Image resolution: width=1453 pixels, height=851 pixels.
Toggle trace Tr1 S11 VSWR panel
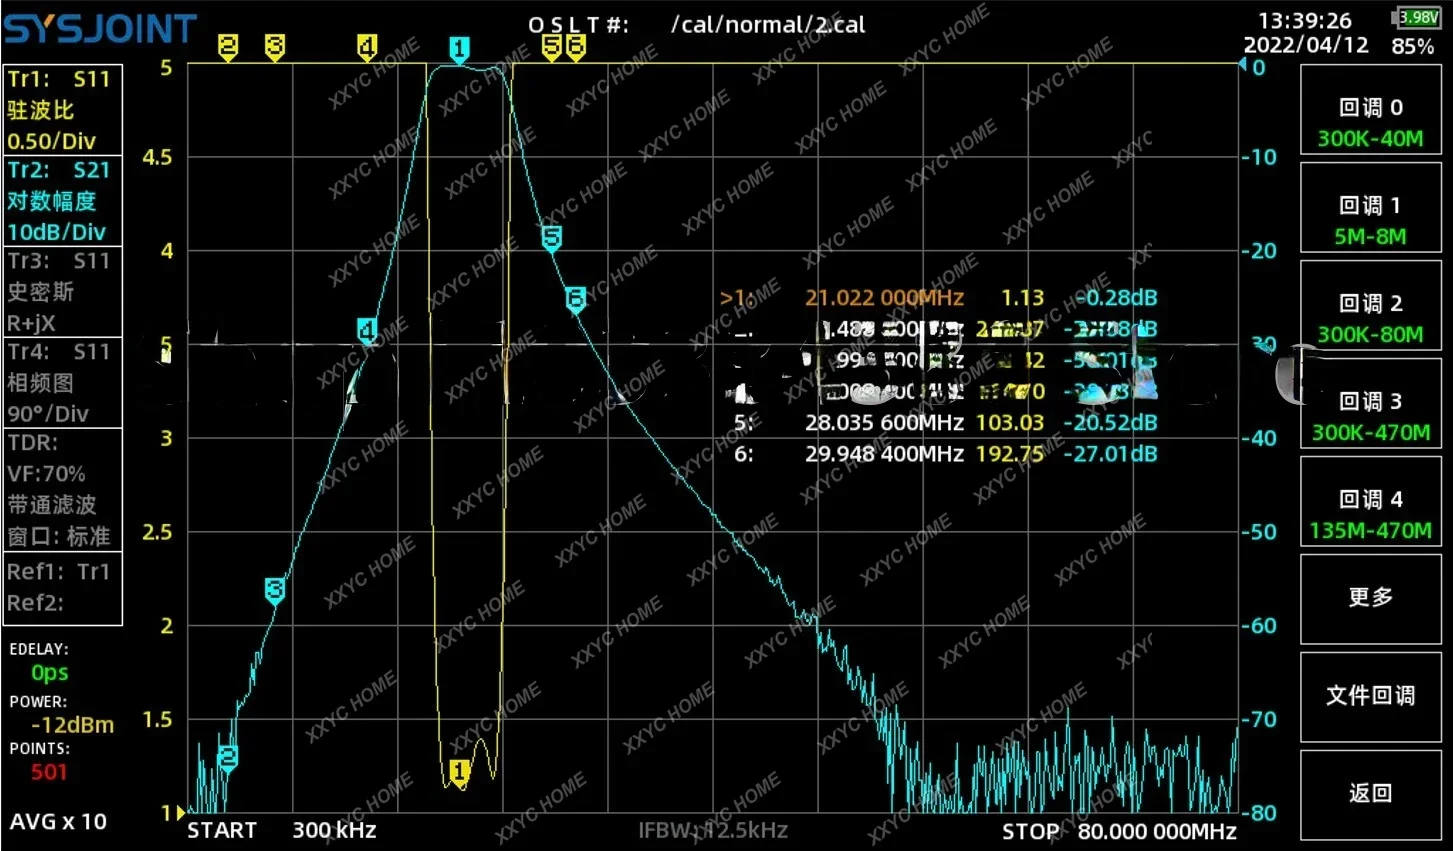(x=62, y=109)
